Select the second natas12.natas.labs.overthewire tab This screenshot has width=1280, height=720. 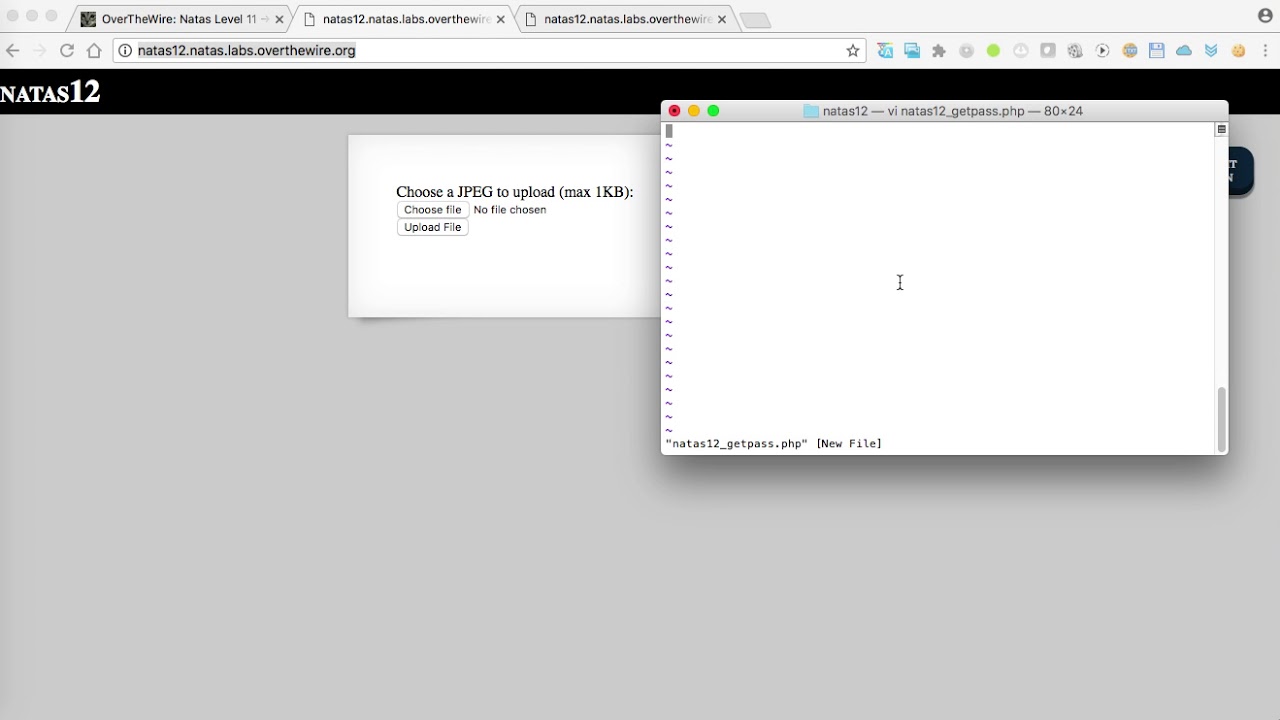(x=405, y=19)
